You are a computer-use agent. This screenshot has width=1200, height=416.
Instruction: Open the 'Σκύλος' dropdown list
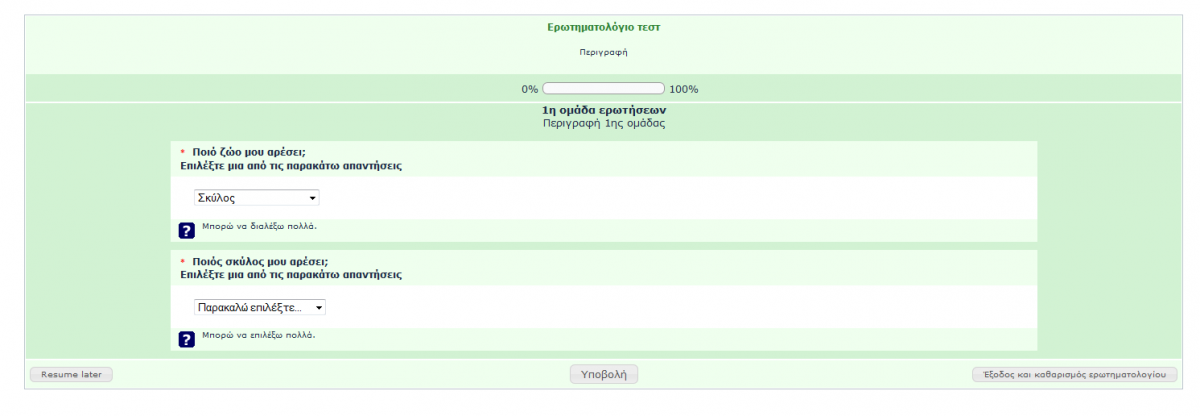click(257, 198)
